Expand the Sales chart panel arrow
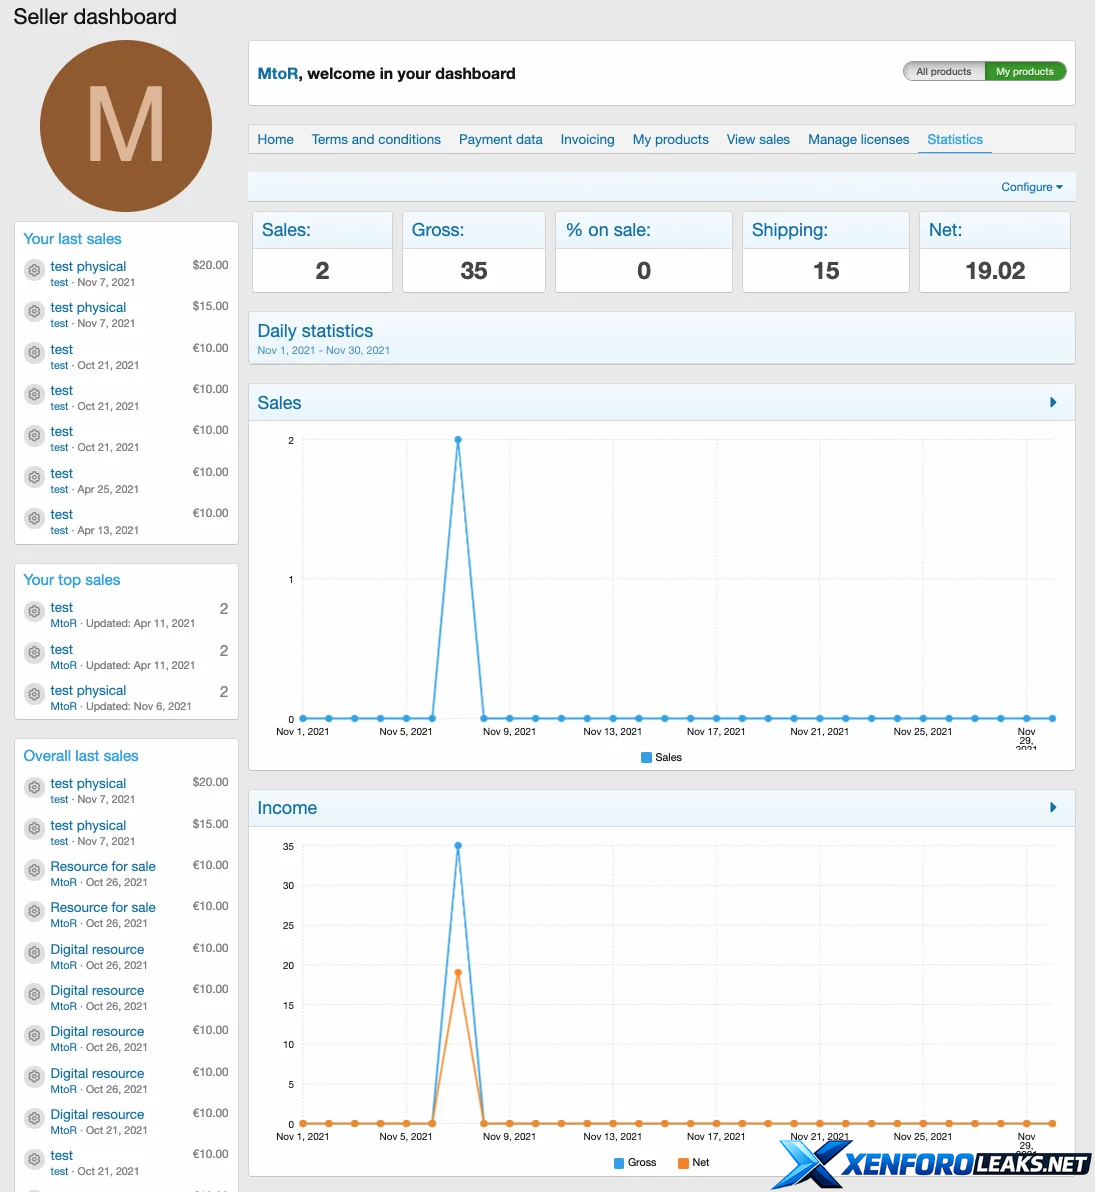This screenshot has height=1192, width=1095. (1053, 403)
